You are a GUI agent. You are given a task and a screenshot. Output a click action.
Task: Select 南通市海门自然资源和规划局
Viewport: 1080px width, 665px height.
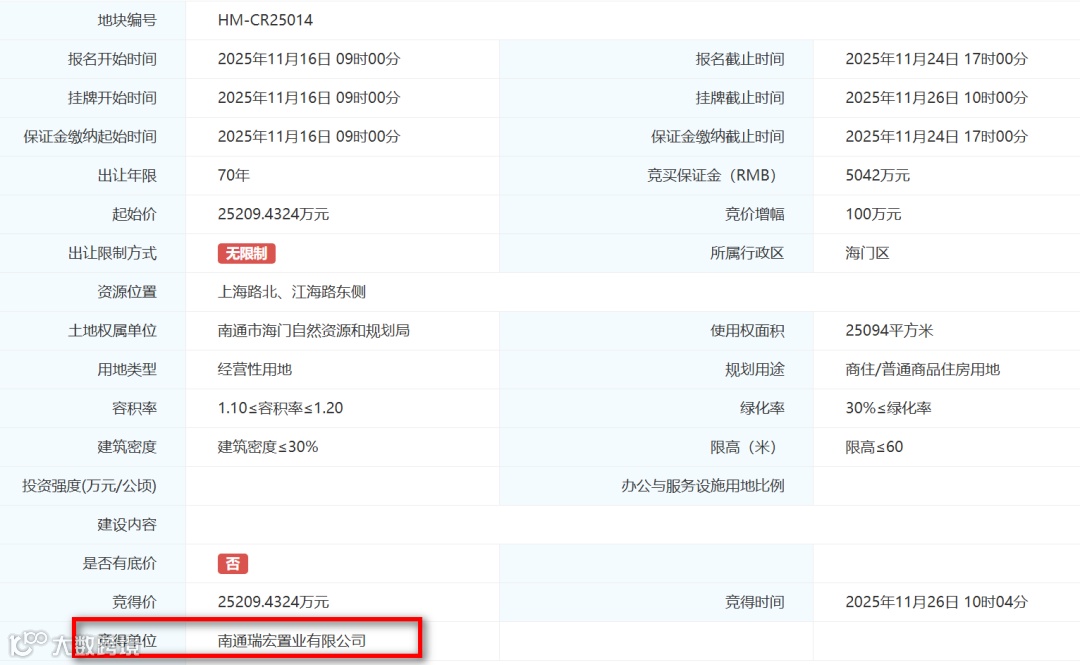click(314, 331)
